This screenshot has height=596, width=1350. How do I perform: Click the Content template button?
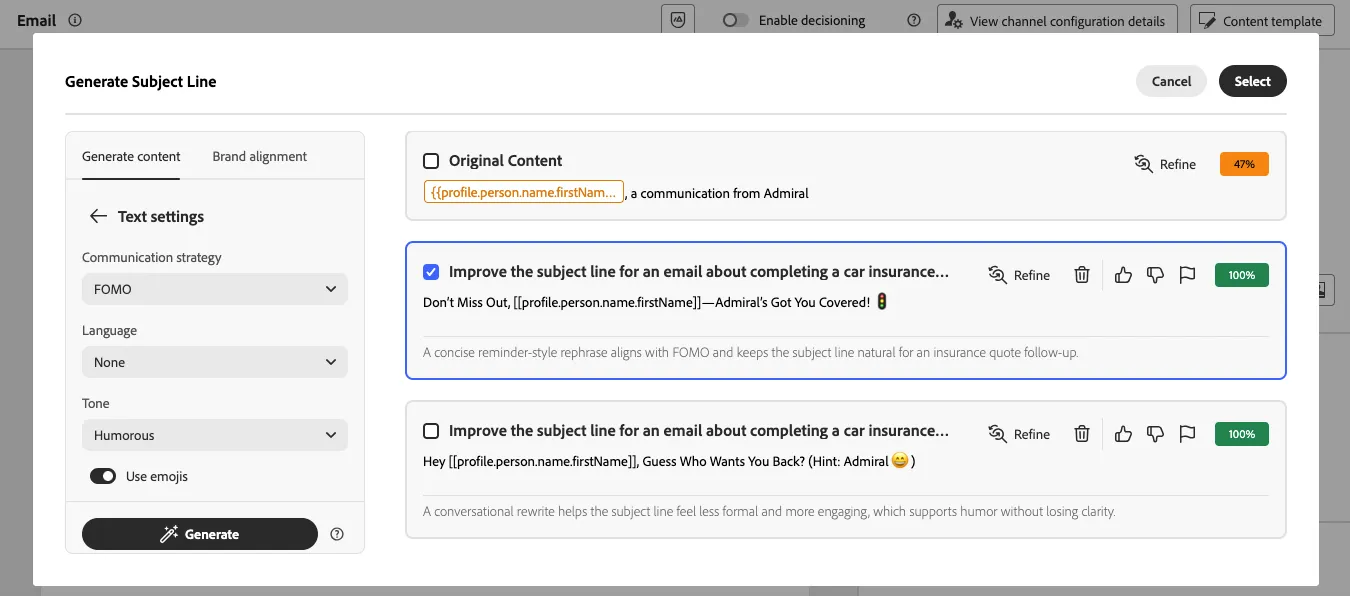[1262, 20]
